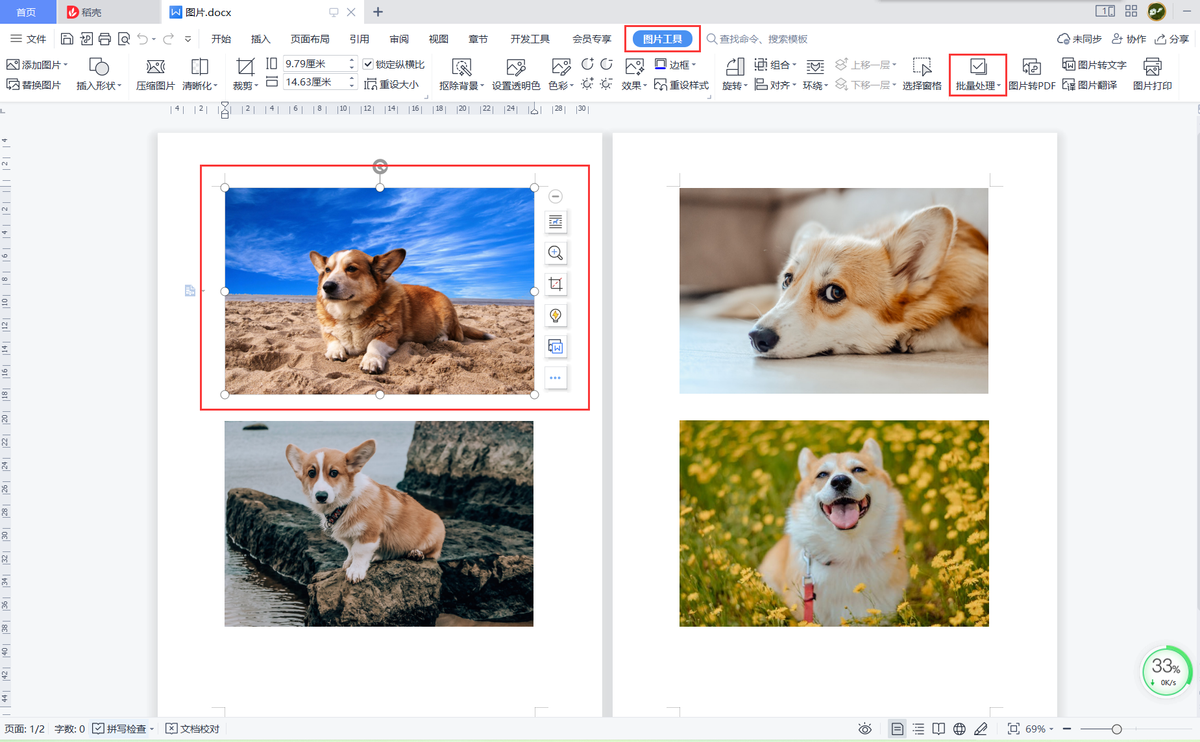Click the zoom magnifier icon beside the selected image
The height and width of the screenshot is (742, 1200).
[x=556, y=254]
